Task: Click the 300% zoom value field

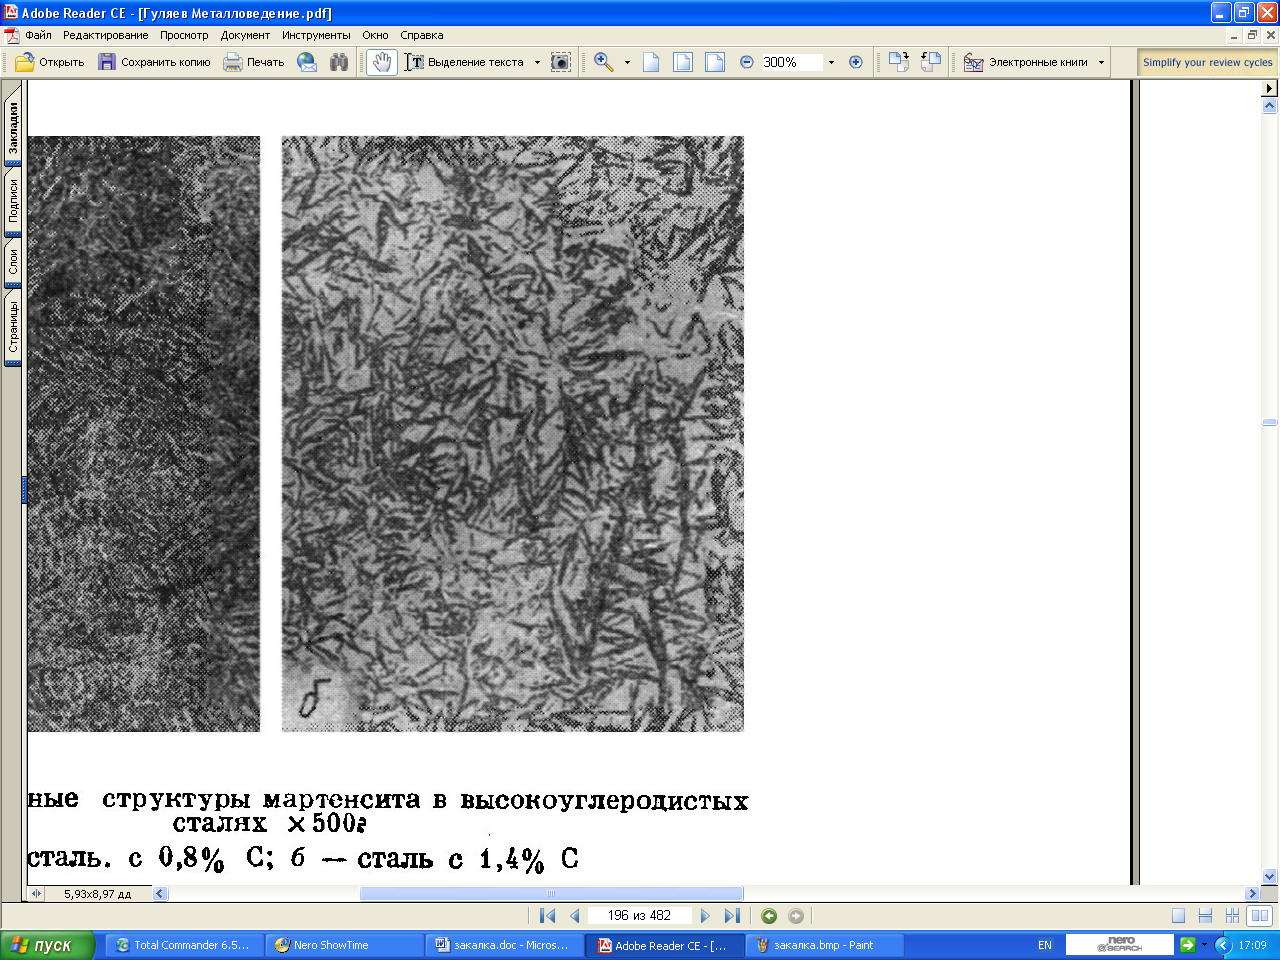Action: tap(792, 62)
